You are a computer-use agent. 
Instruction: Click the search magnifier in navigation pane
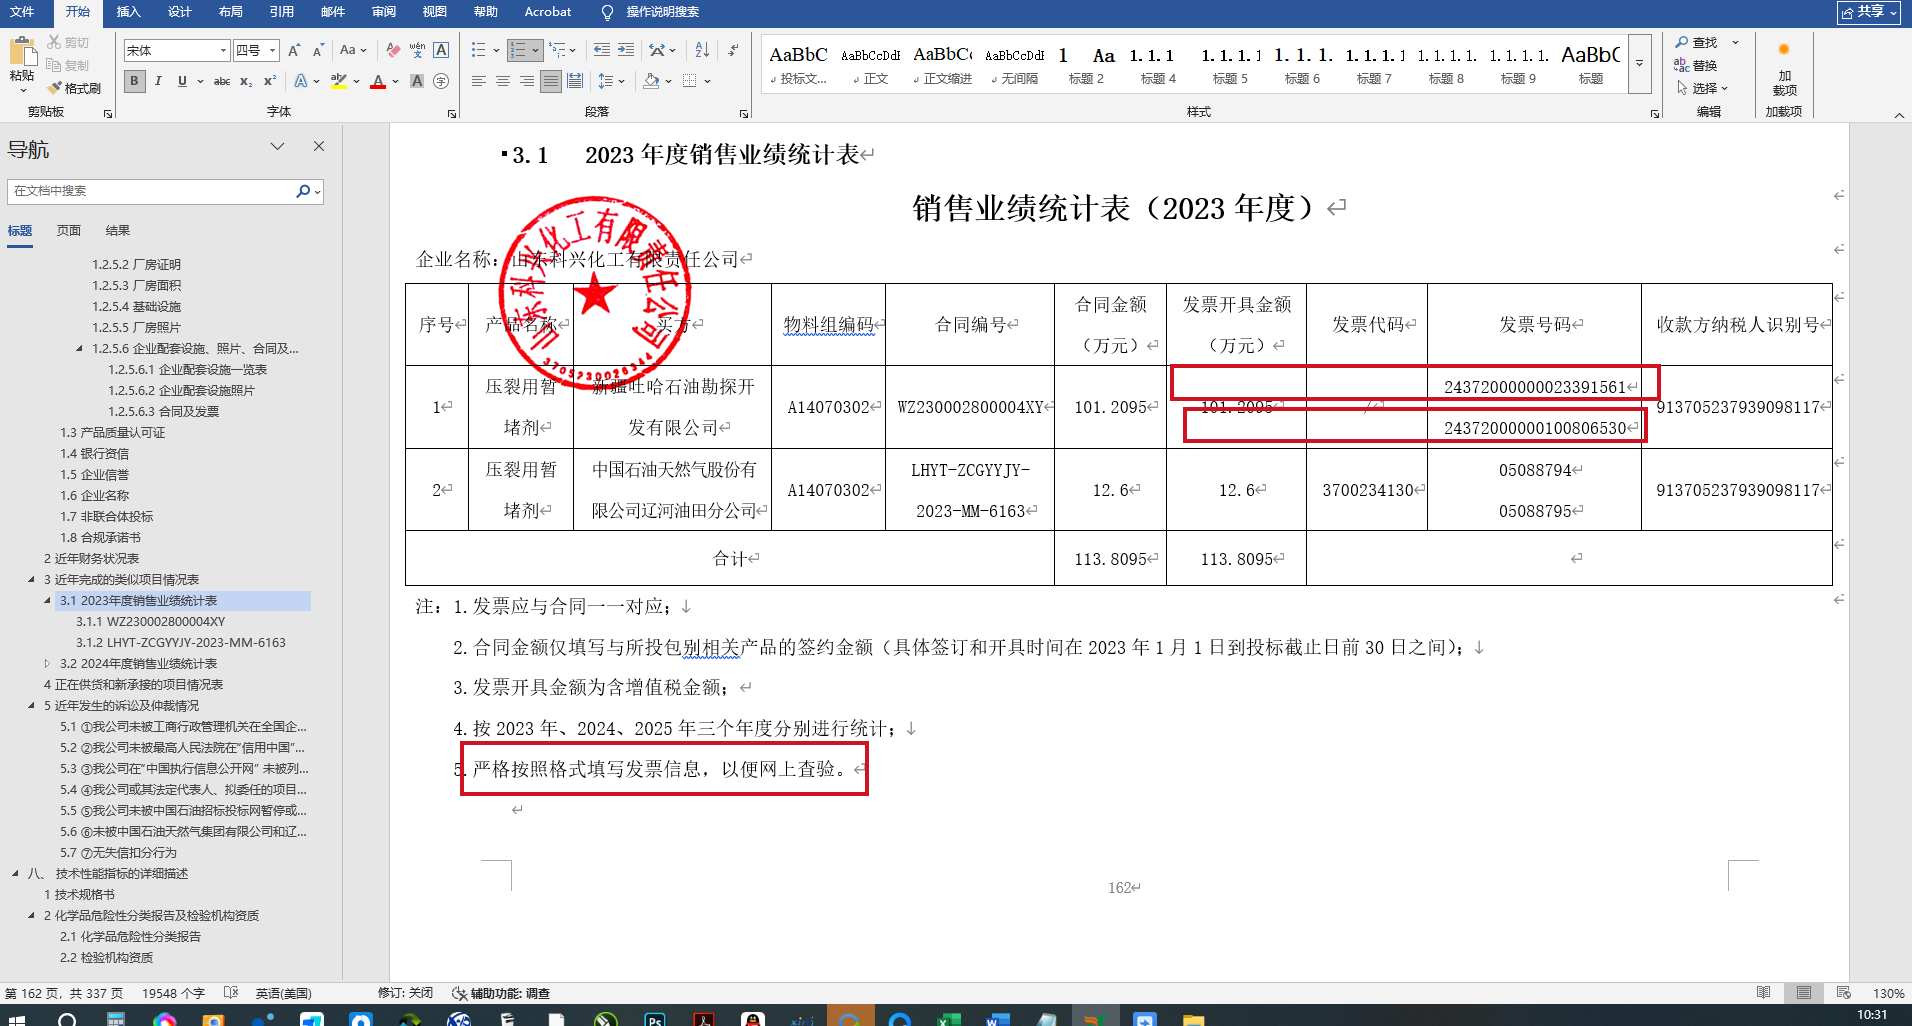(x=303, y=191)
